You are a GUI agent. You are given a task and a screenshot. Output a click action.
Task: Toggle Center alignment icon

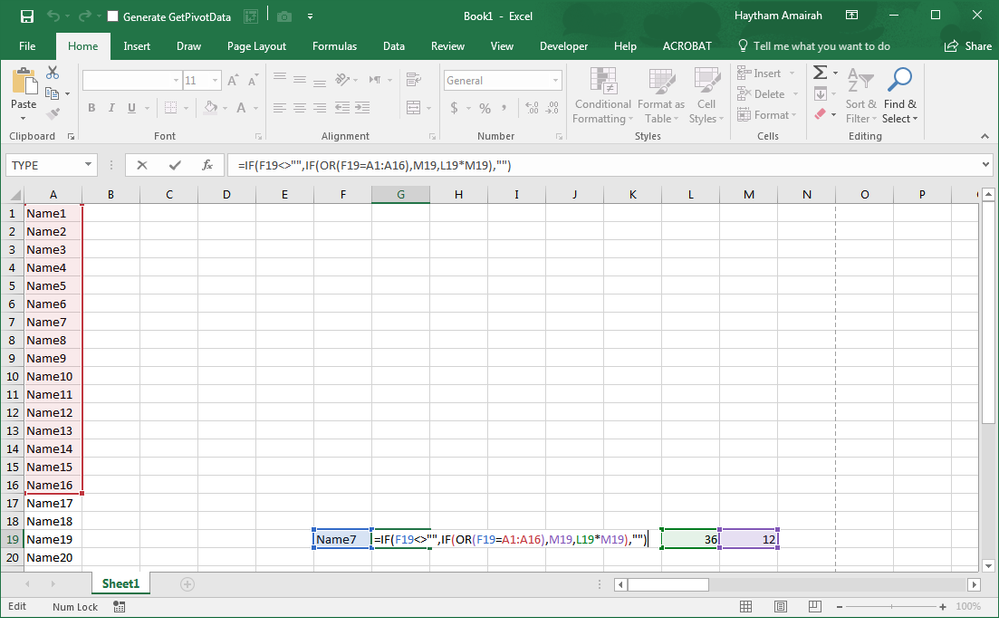click(x=299, y=108)
